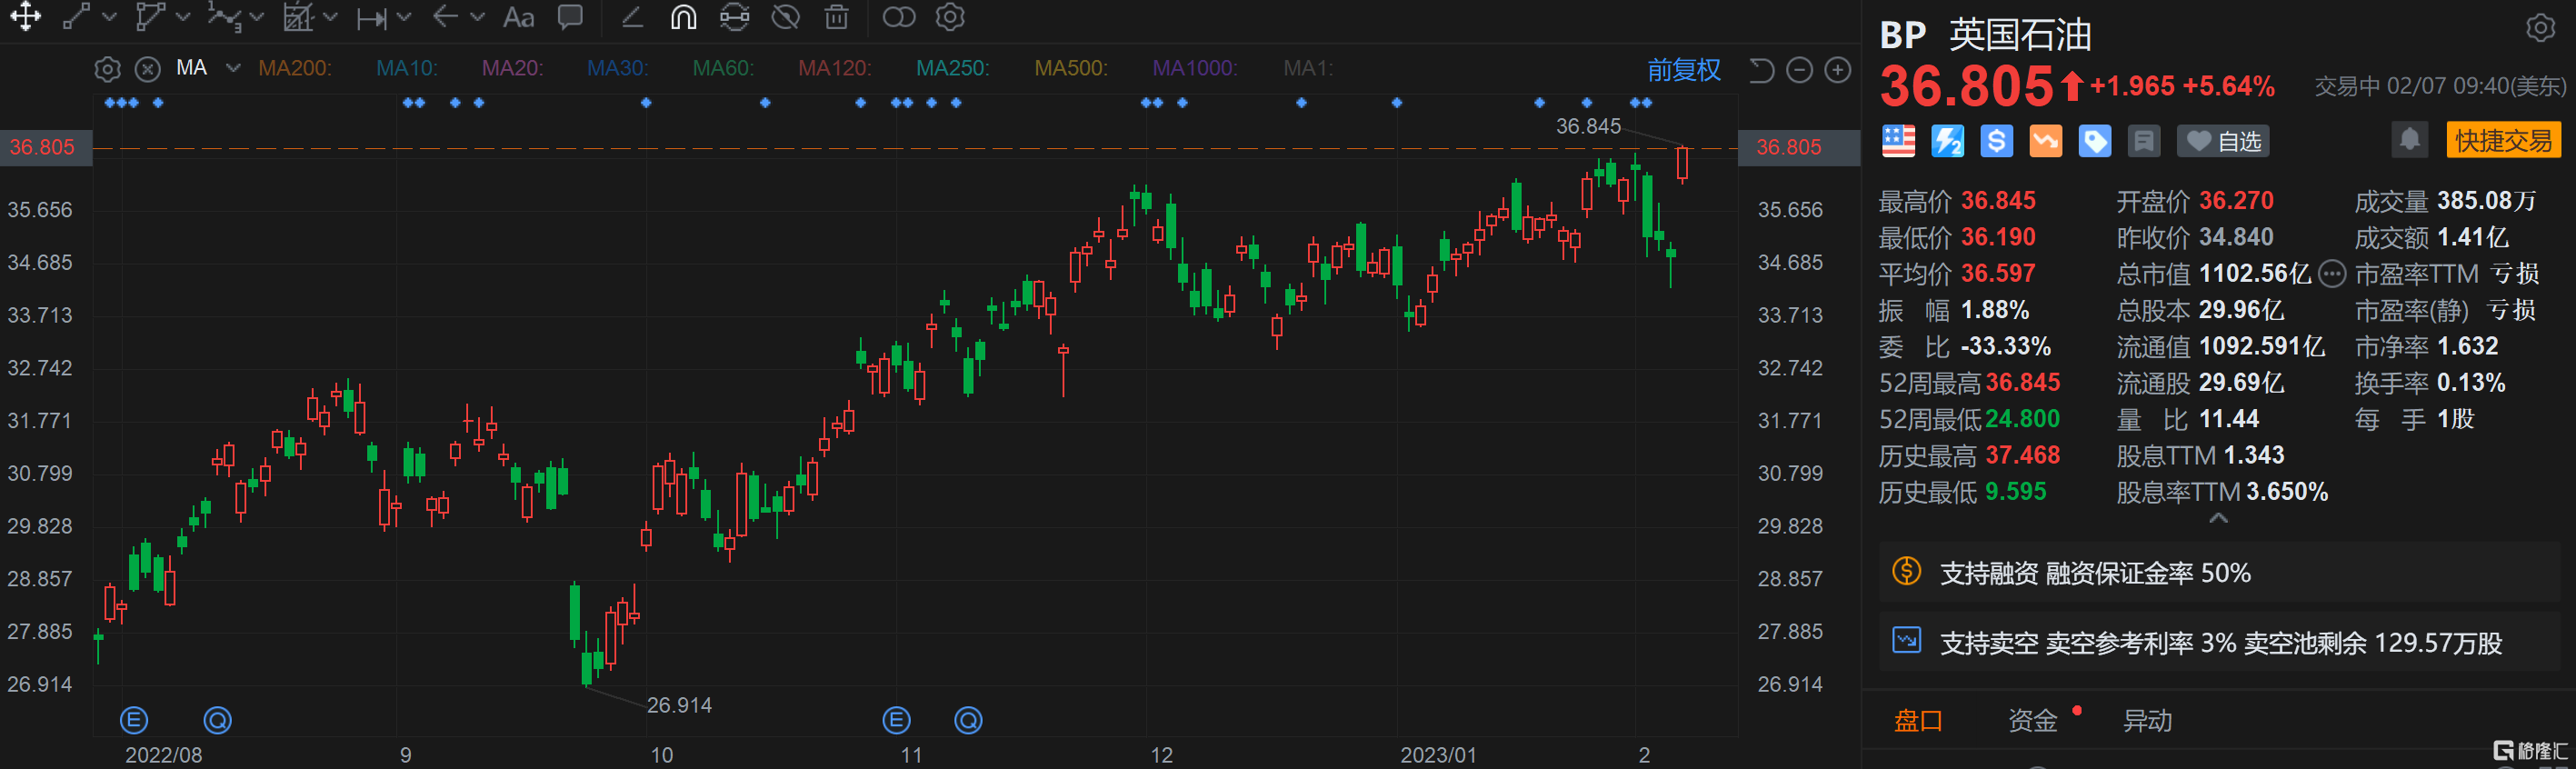Viewport: 2576px width, 769px height.
Task: Click 前复权 price adjustment link
Action: pos(1684,69)
